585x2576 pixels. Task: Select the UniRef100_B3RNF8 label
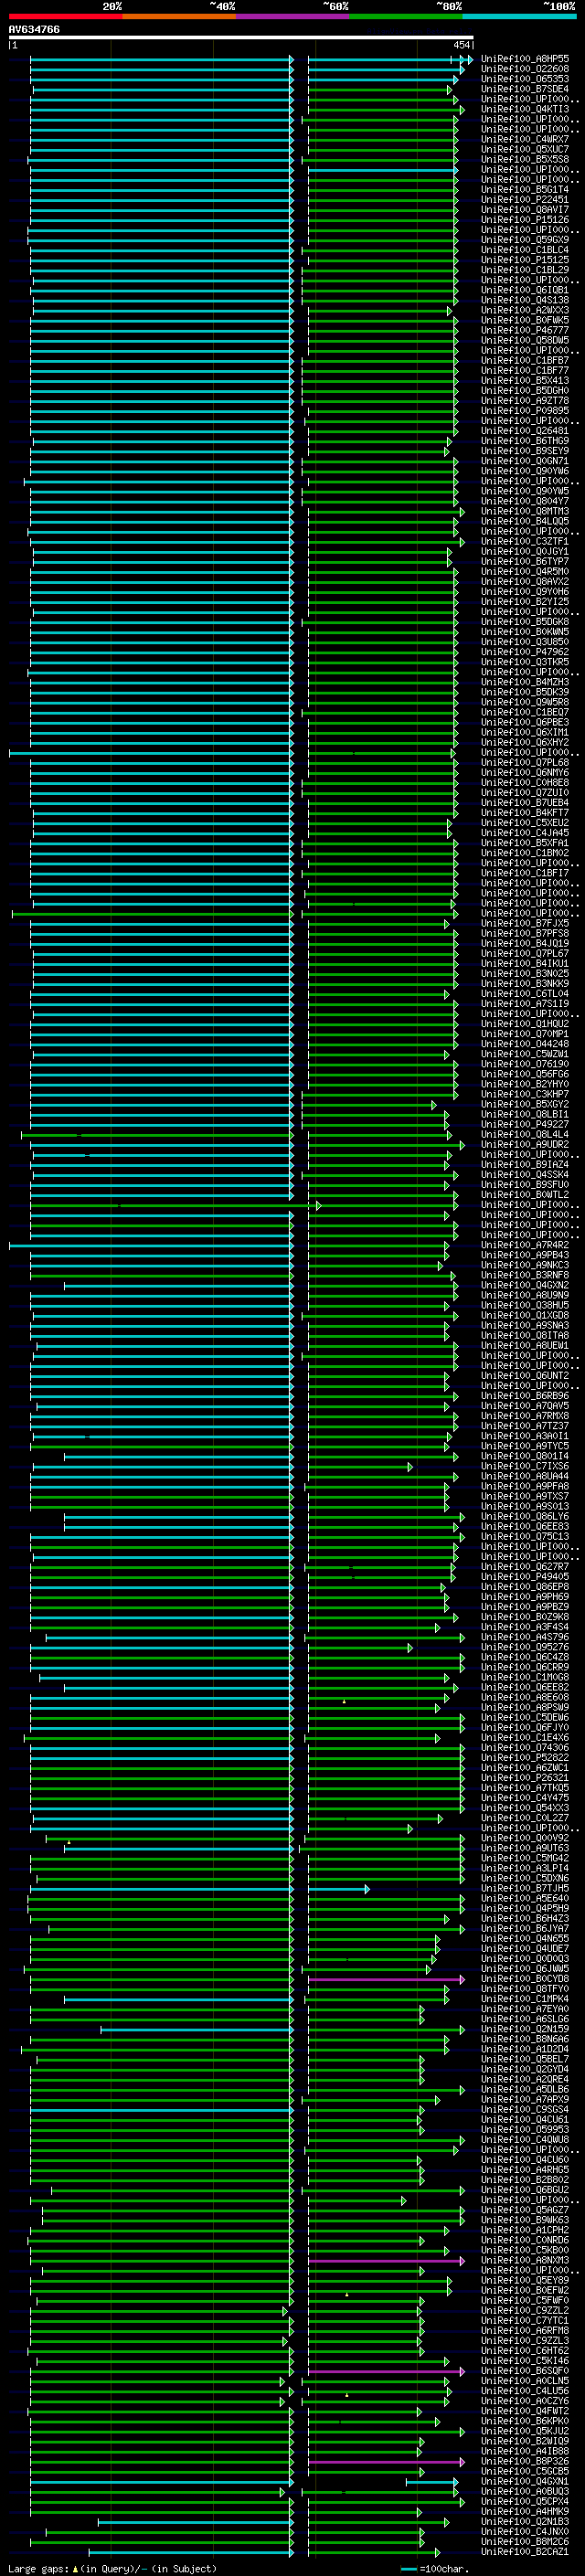pos(525,1275)
